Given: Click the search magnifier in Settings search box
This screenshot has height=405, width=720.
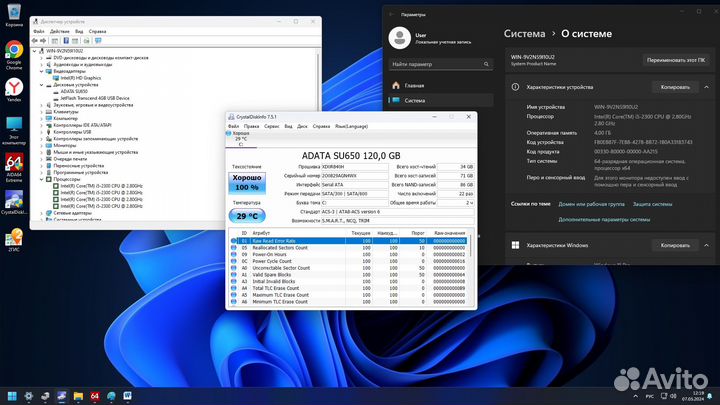Looking at the screenshot, I should tap(486, 64).
